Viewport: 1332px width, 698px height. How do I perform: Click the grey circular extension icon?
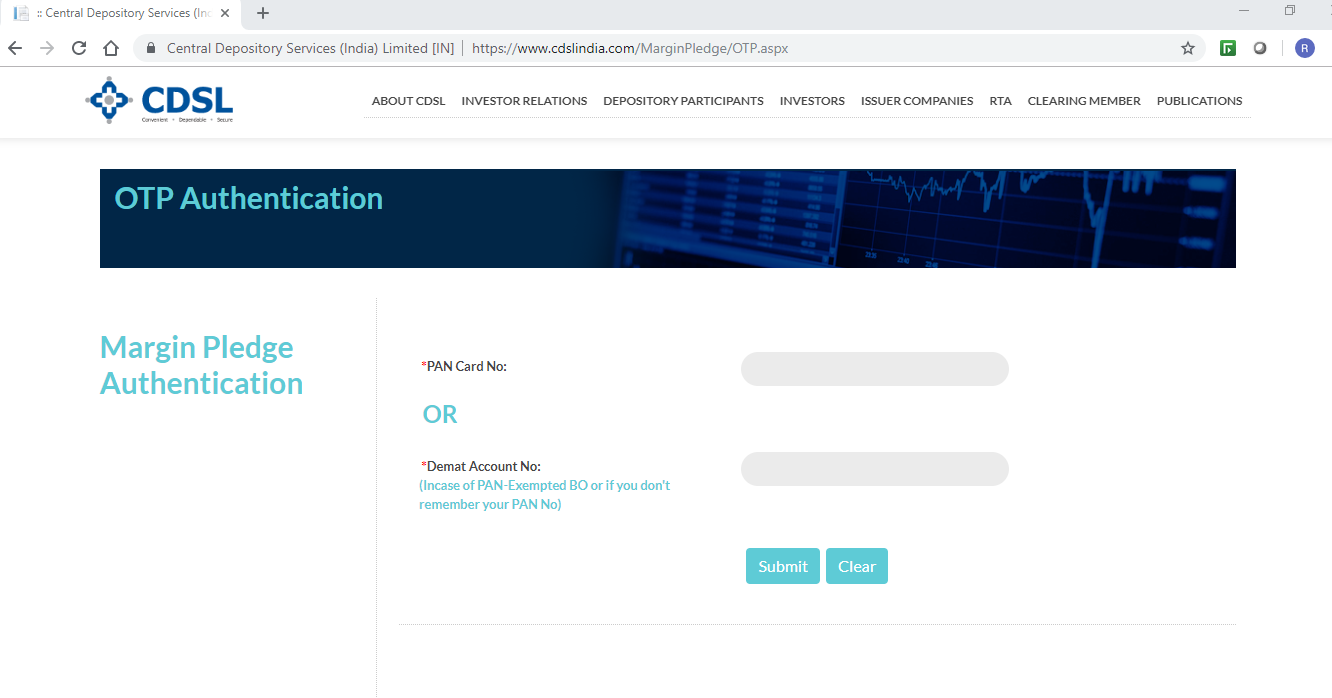[x=1260, y=48]
